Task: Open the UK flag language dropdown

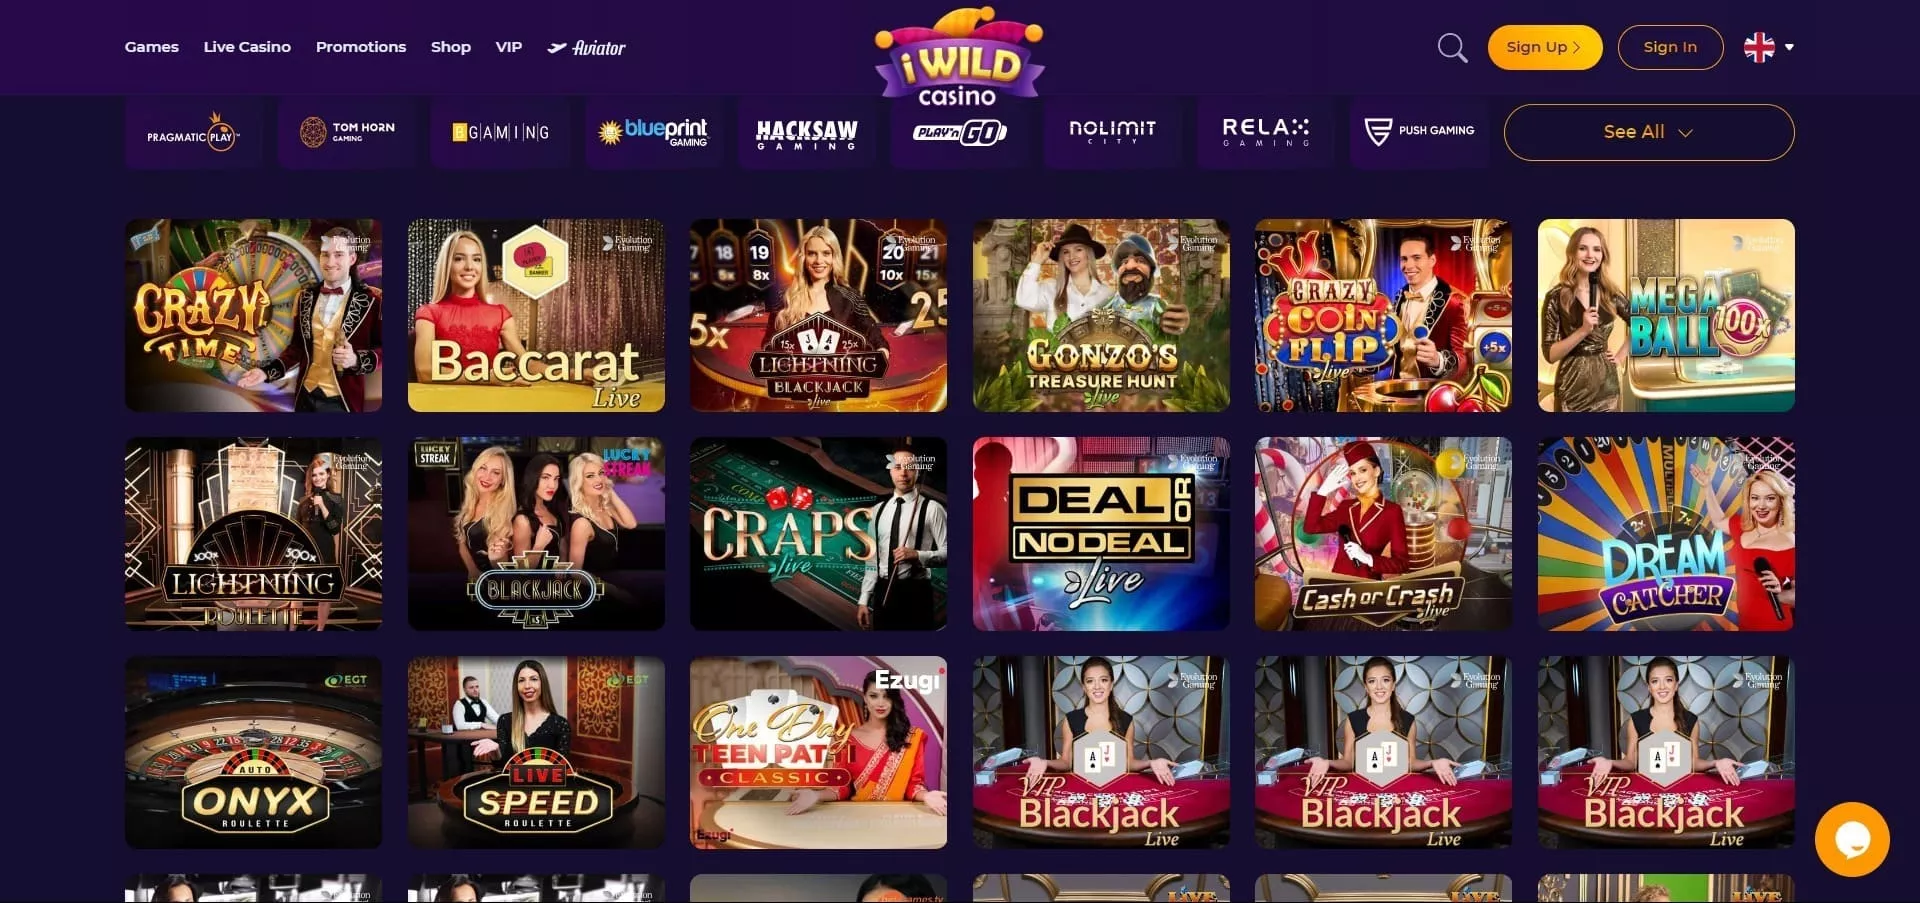Action: click(1768, 47)
